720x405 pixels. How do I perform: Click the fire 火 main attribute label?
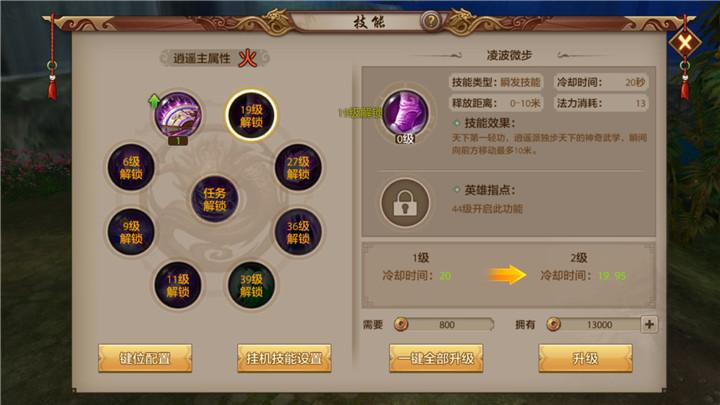pyautogui.click(x=248, y=58)
